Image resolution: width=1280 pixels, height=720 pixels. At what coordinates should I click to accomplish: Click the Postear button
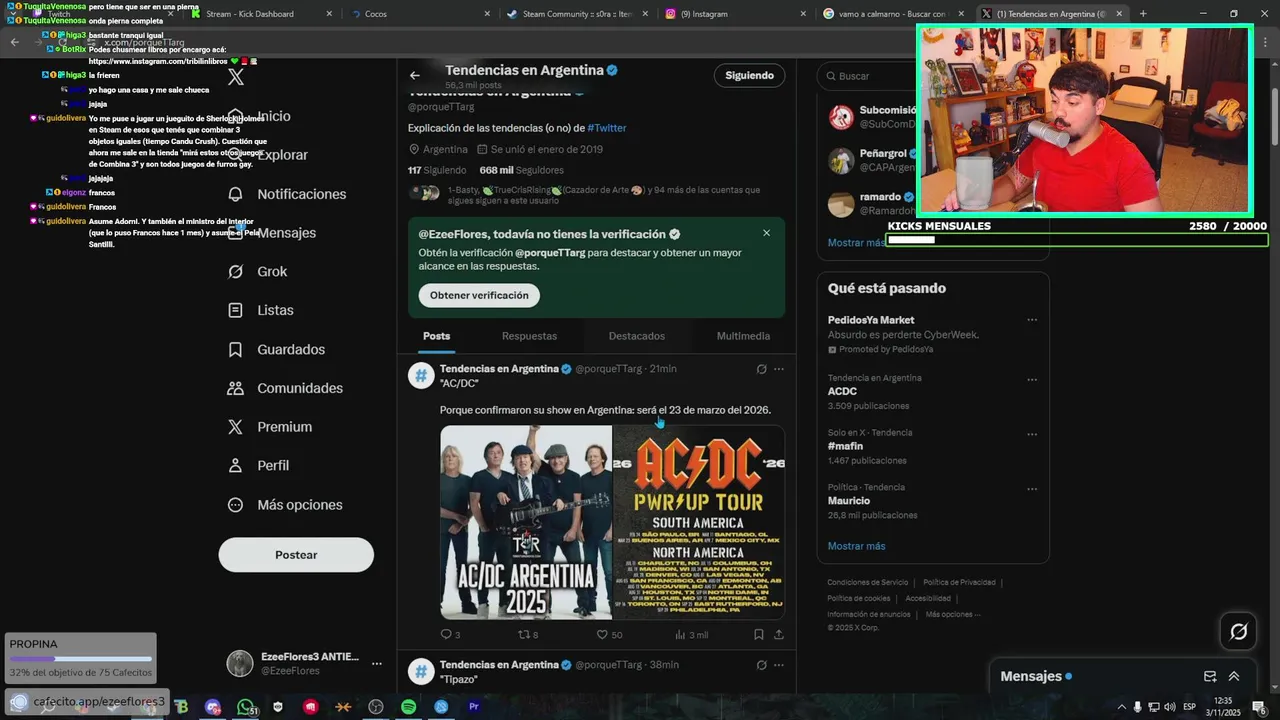pos(296,555)
